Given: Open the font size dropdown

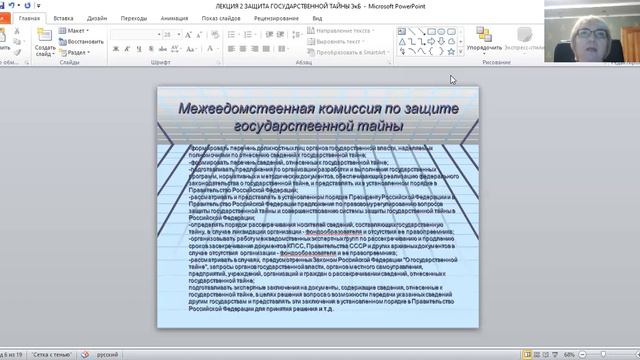Looking at the screenshot, I should 179,35.
